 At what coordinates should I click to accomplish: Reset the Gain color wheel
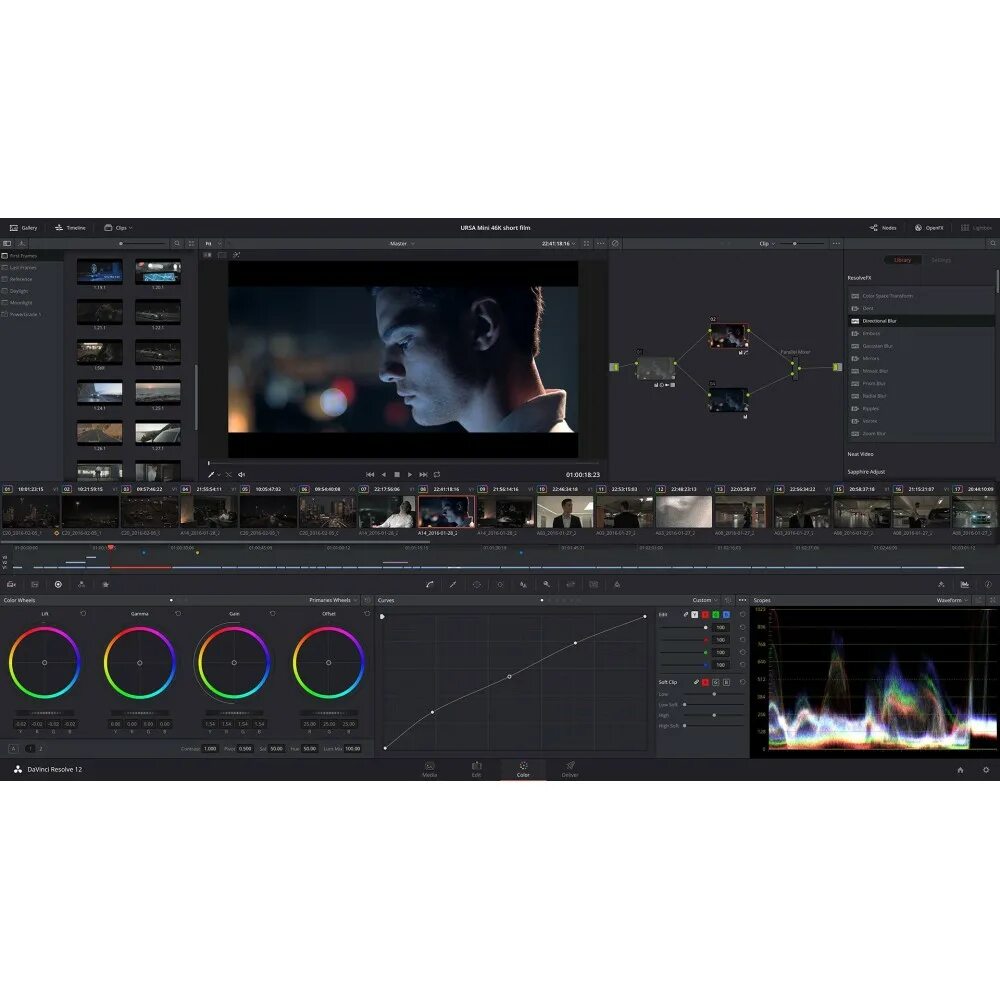[x=272, y=614]
